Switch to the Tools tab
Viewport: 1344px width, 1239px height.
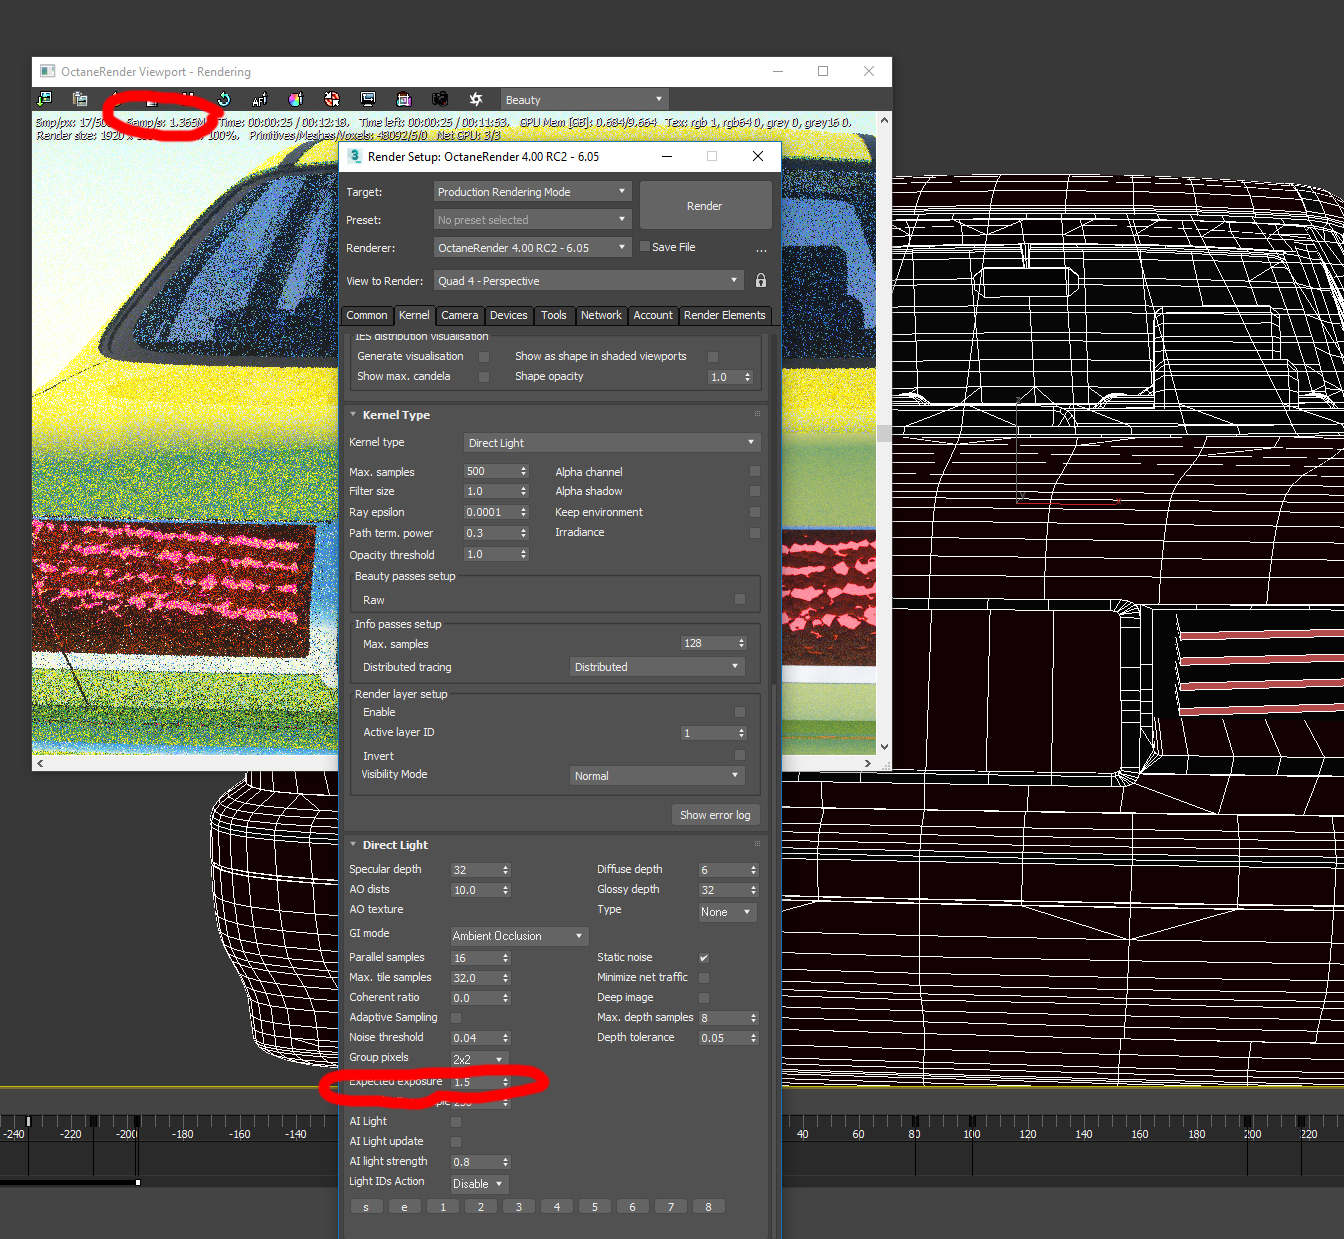coord(554,315)
